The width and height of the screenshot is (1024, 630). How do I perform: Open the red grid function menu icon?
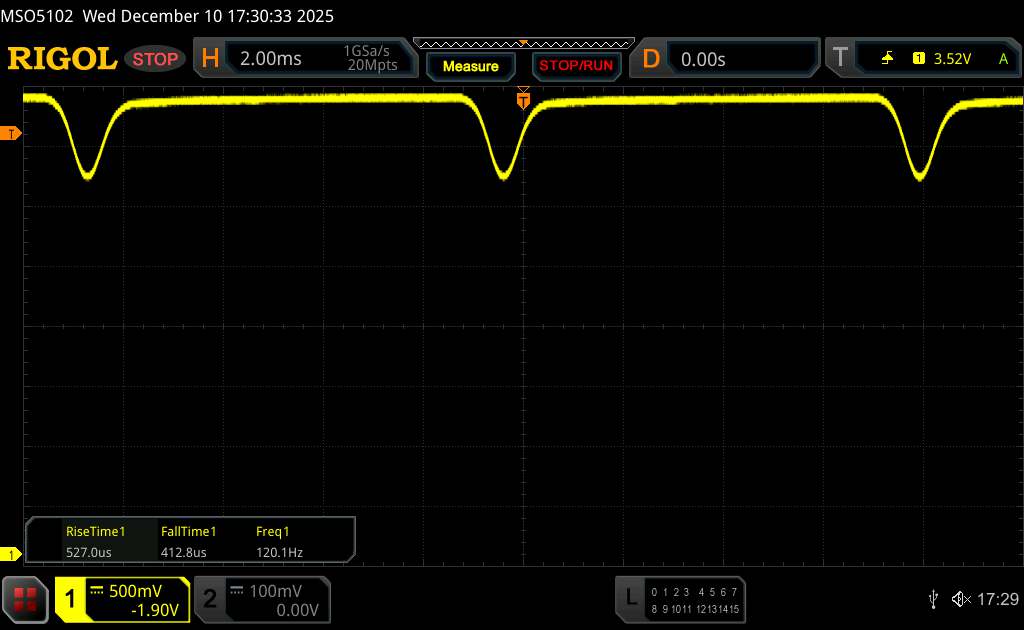click(25, 599)
